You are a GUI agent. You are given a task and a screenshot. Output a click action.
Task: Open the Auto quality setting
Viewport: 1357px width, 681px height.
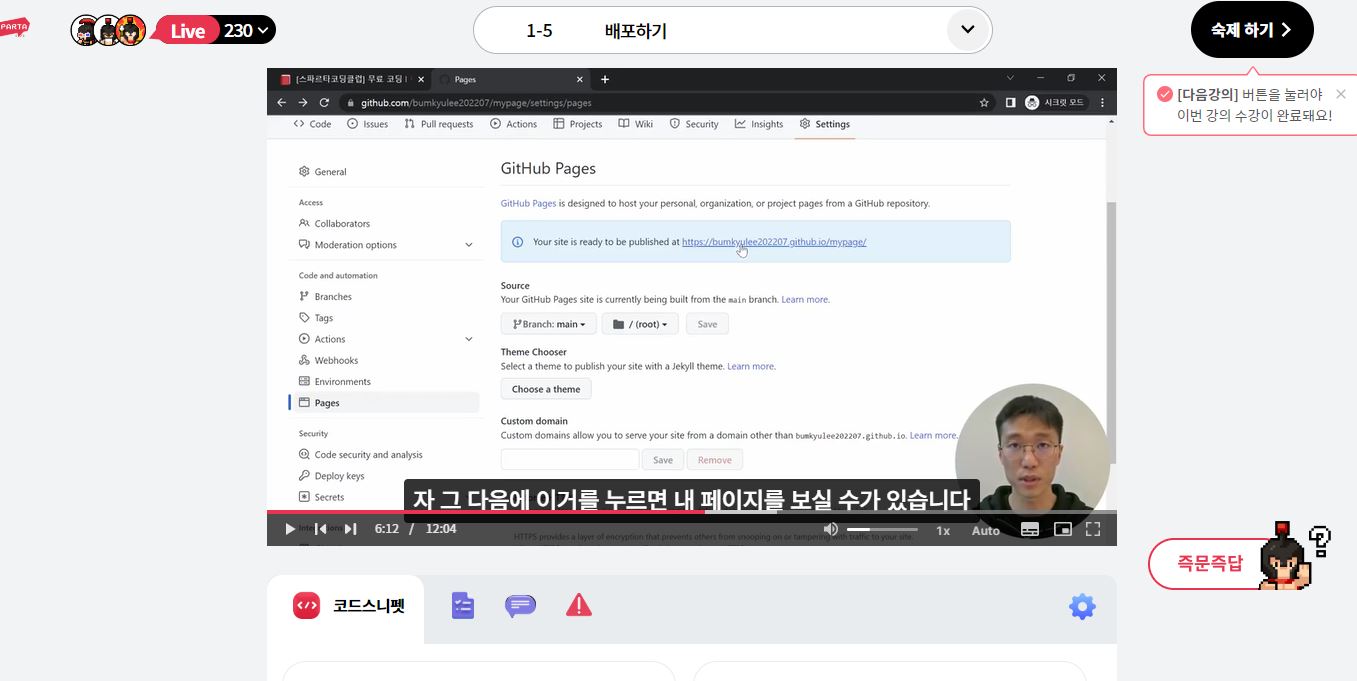[x=986, y=530]
